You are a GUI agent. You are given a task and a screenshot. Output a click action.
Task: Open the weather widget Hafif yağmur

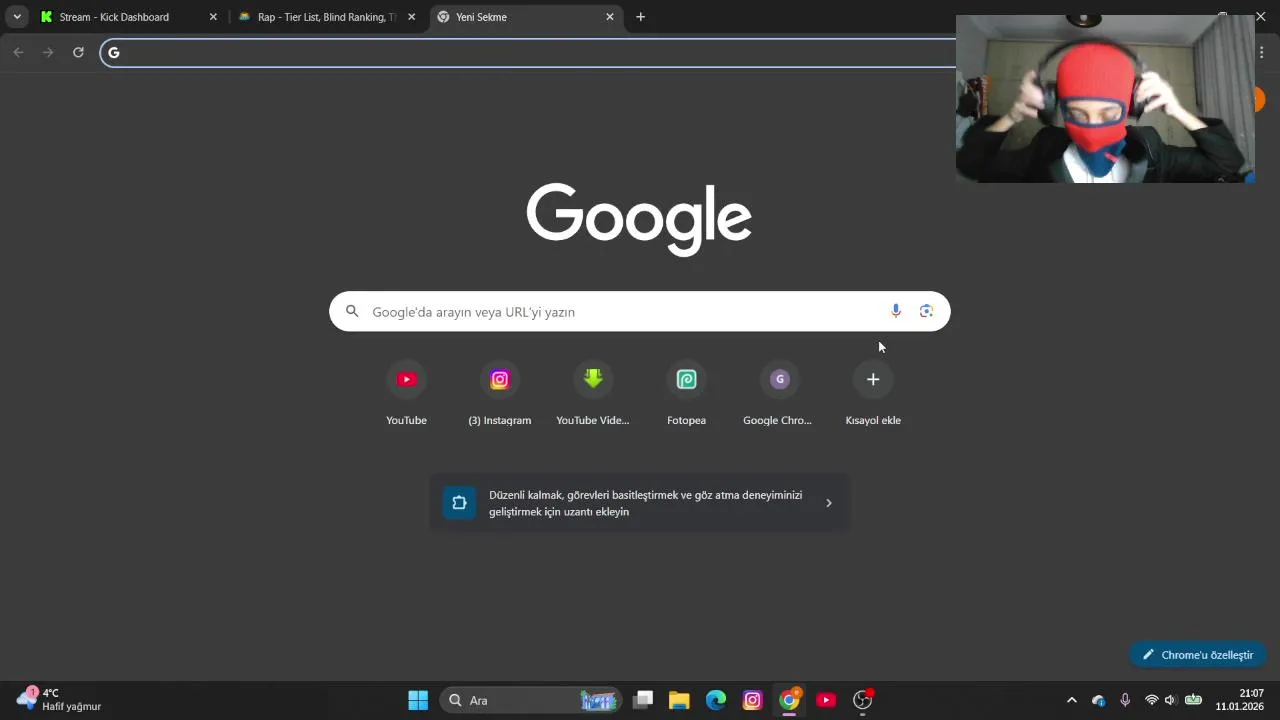60,700
